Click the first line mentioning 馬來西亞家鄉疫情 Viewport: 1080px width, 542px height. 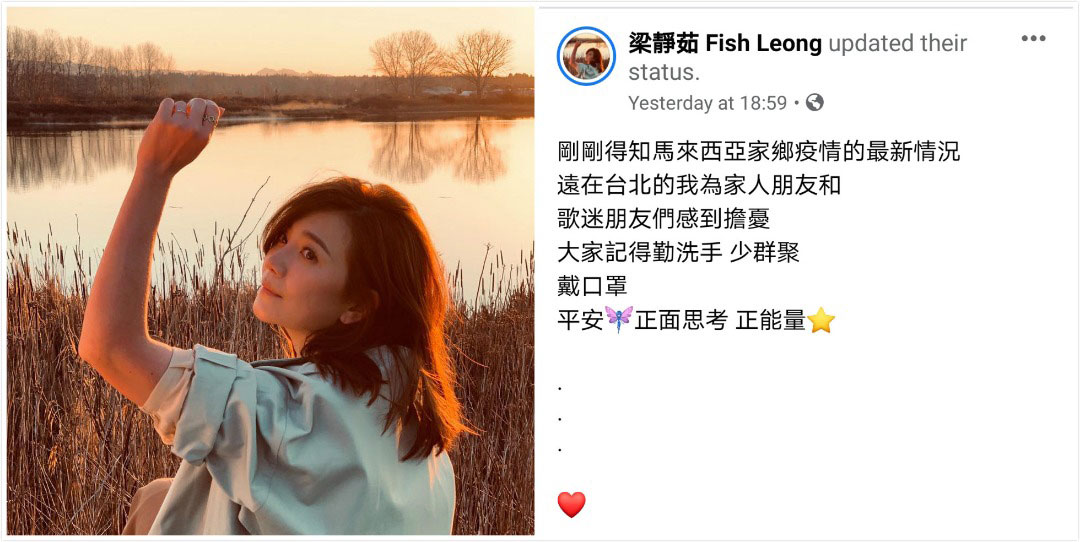click(758, 152)
